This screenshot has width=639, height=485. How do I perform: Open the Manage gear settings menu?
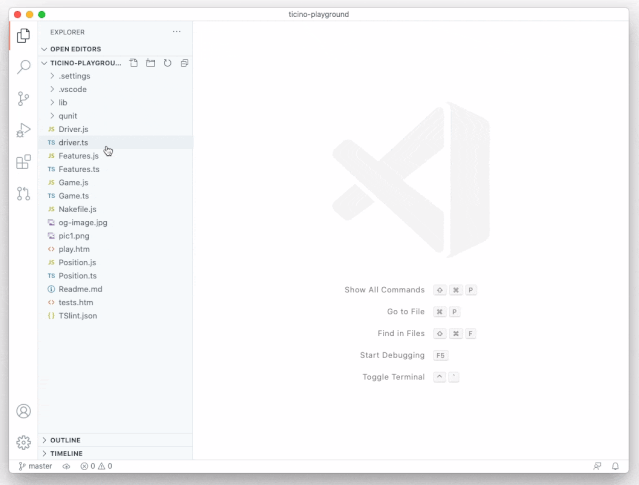point(23,442)
